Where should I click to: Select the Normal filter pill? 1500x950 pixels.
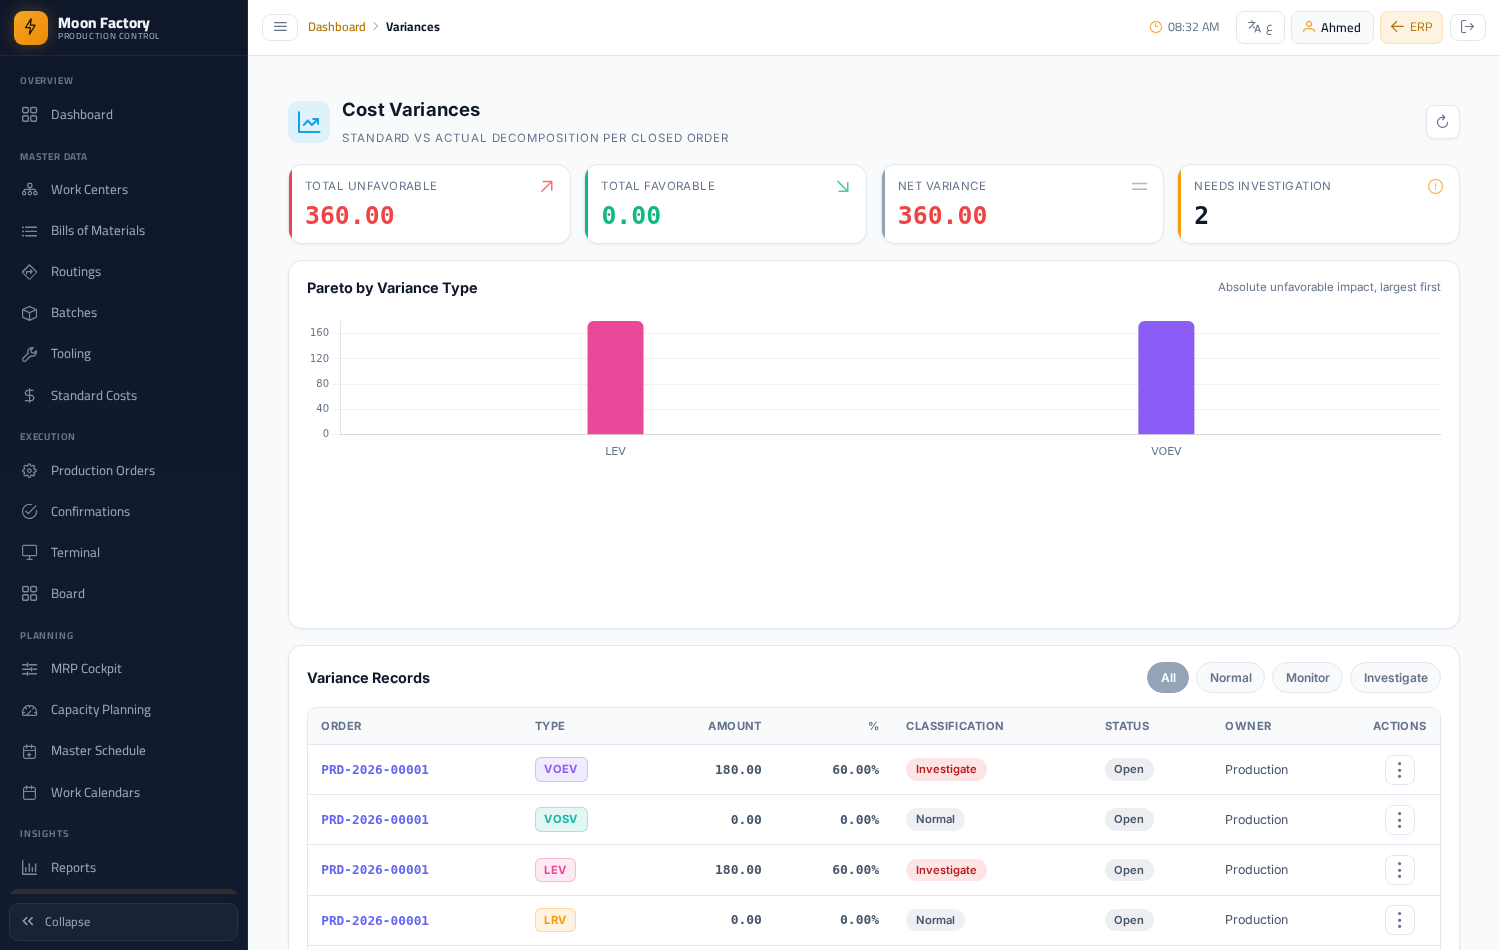(x=1230, y=678)
